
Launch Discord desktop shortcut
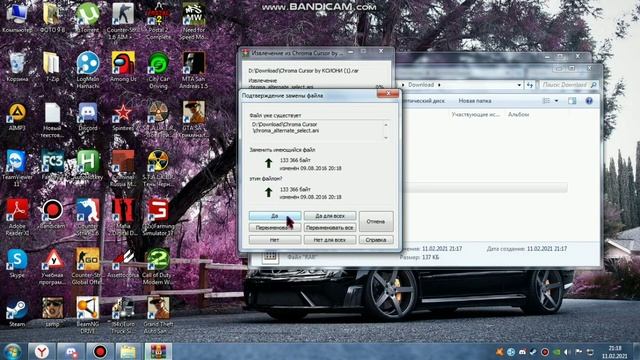point(88,117)
